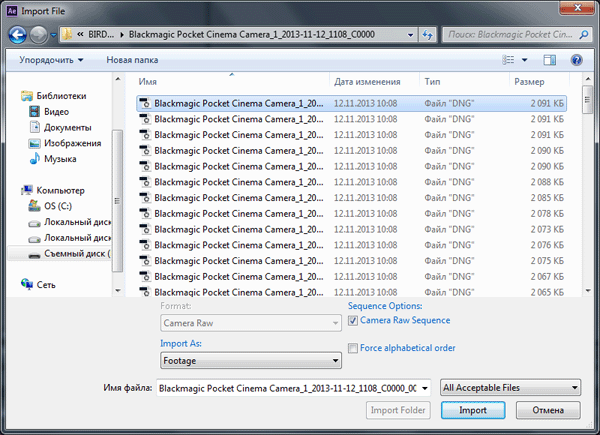
Task: Open the Import As Footage dropdown
Action: pyautogui.click(x=251, y=360)
